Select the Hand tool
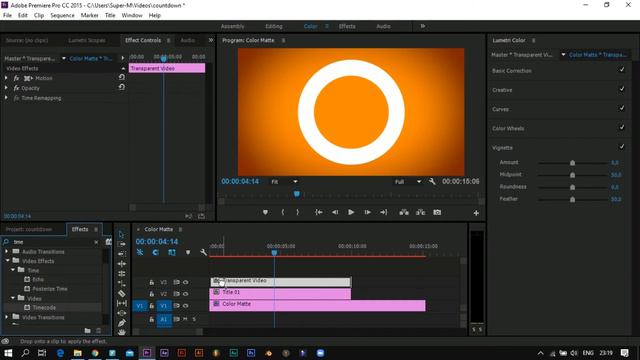Image resolution: width=640 pixels, height=360 pixels. tap(122, 332)
